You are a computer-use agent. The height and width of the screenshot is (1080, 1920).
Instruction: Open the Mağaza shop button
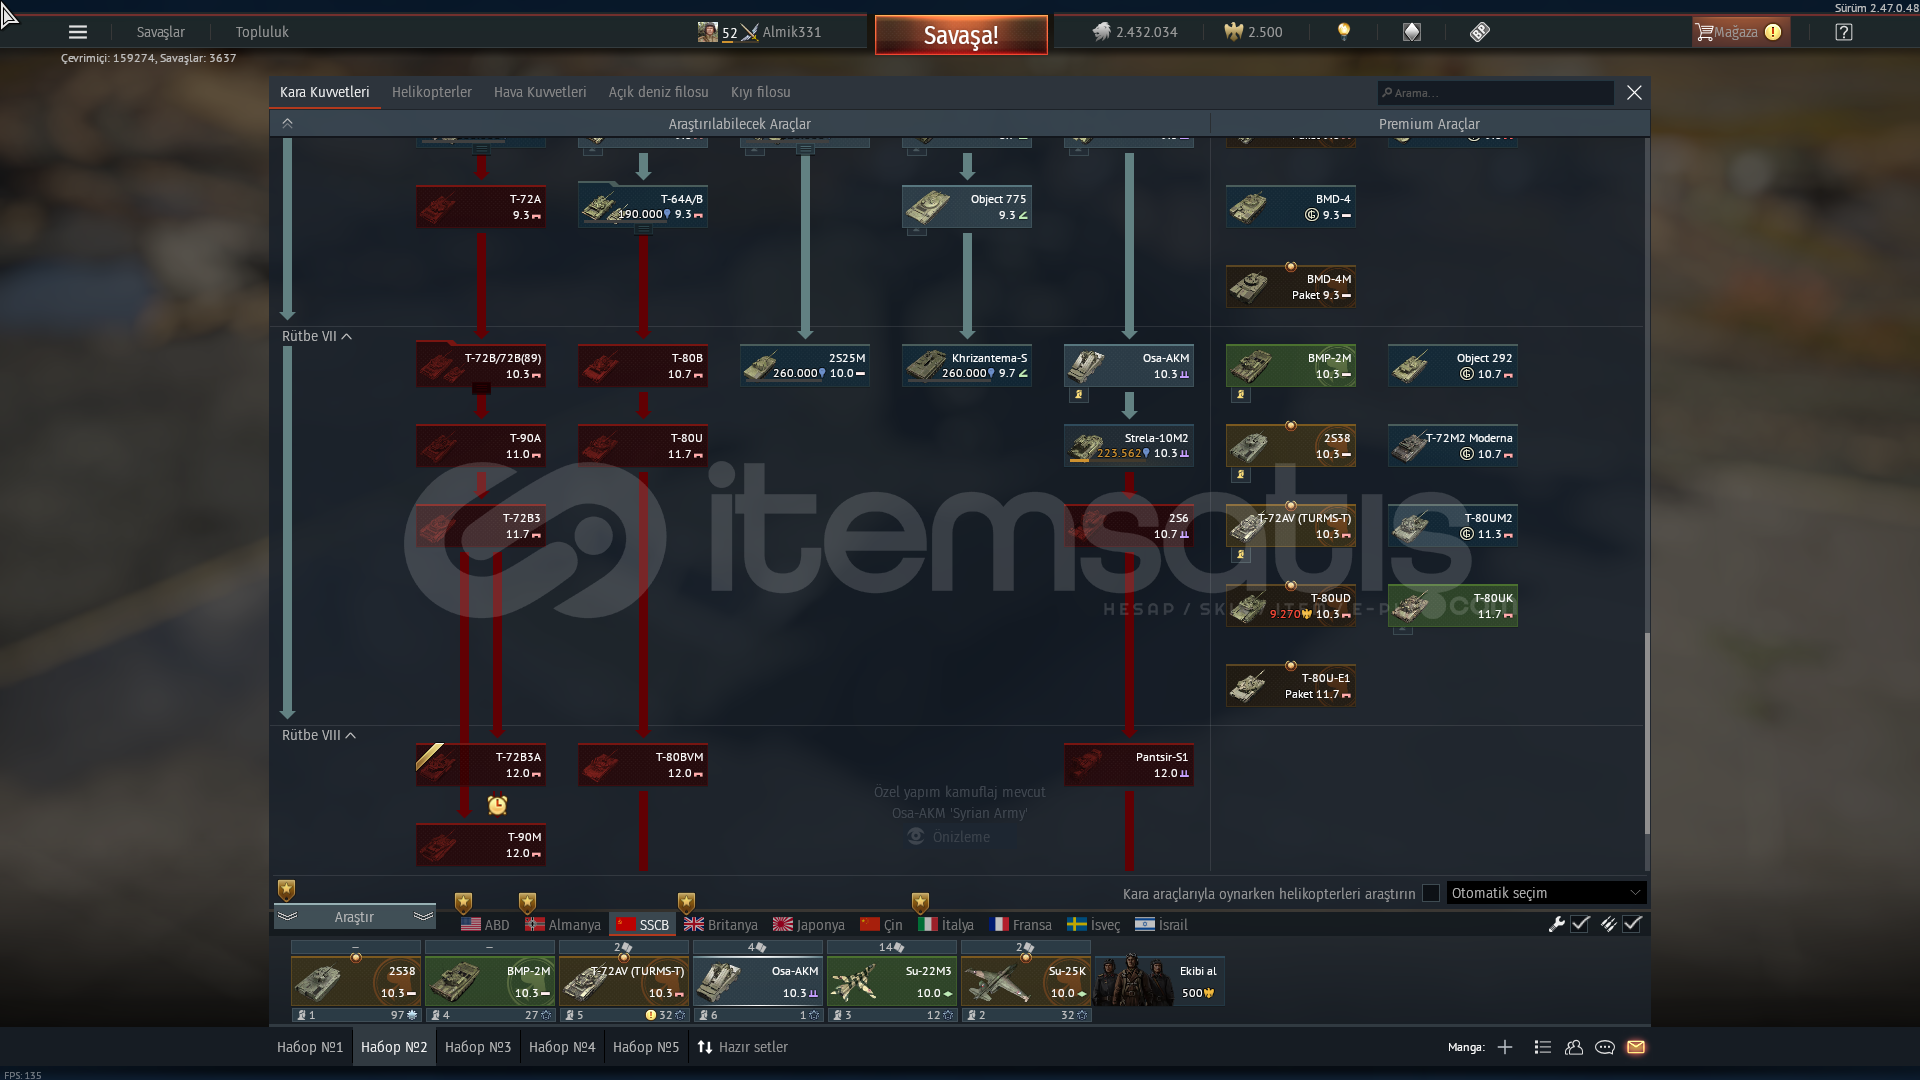pos(1740,32)
